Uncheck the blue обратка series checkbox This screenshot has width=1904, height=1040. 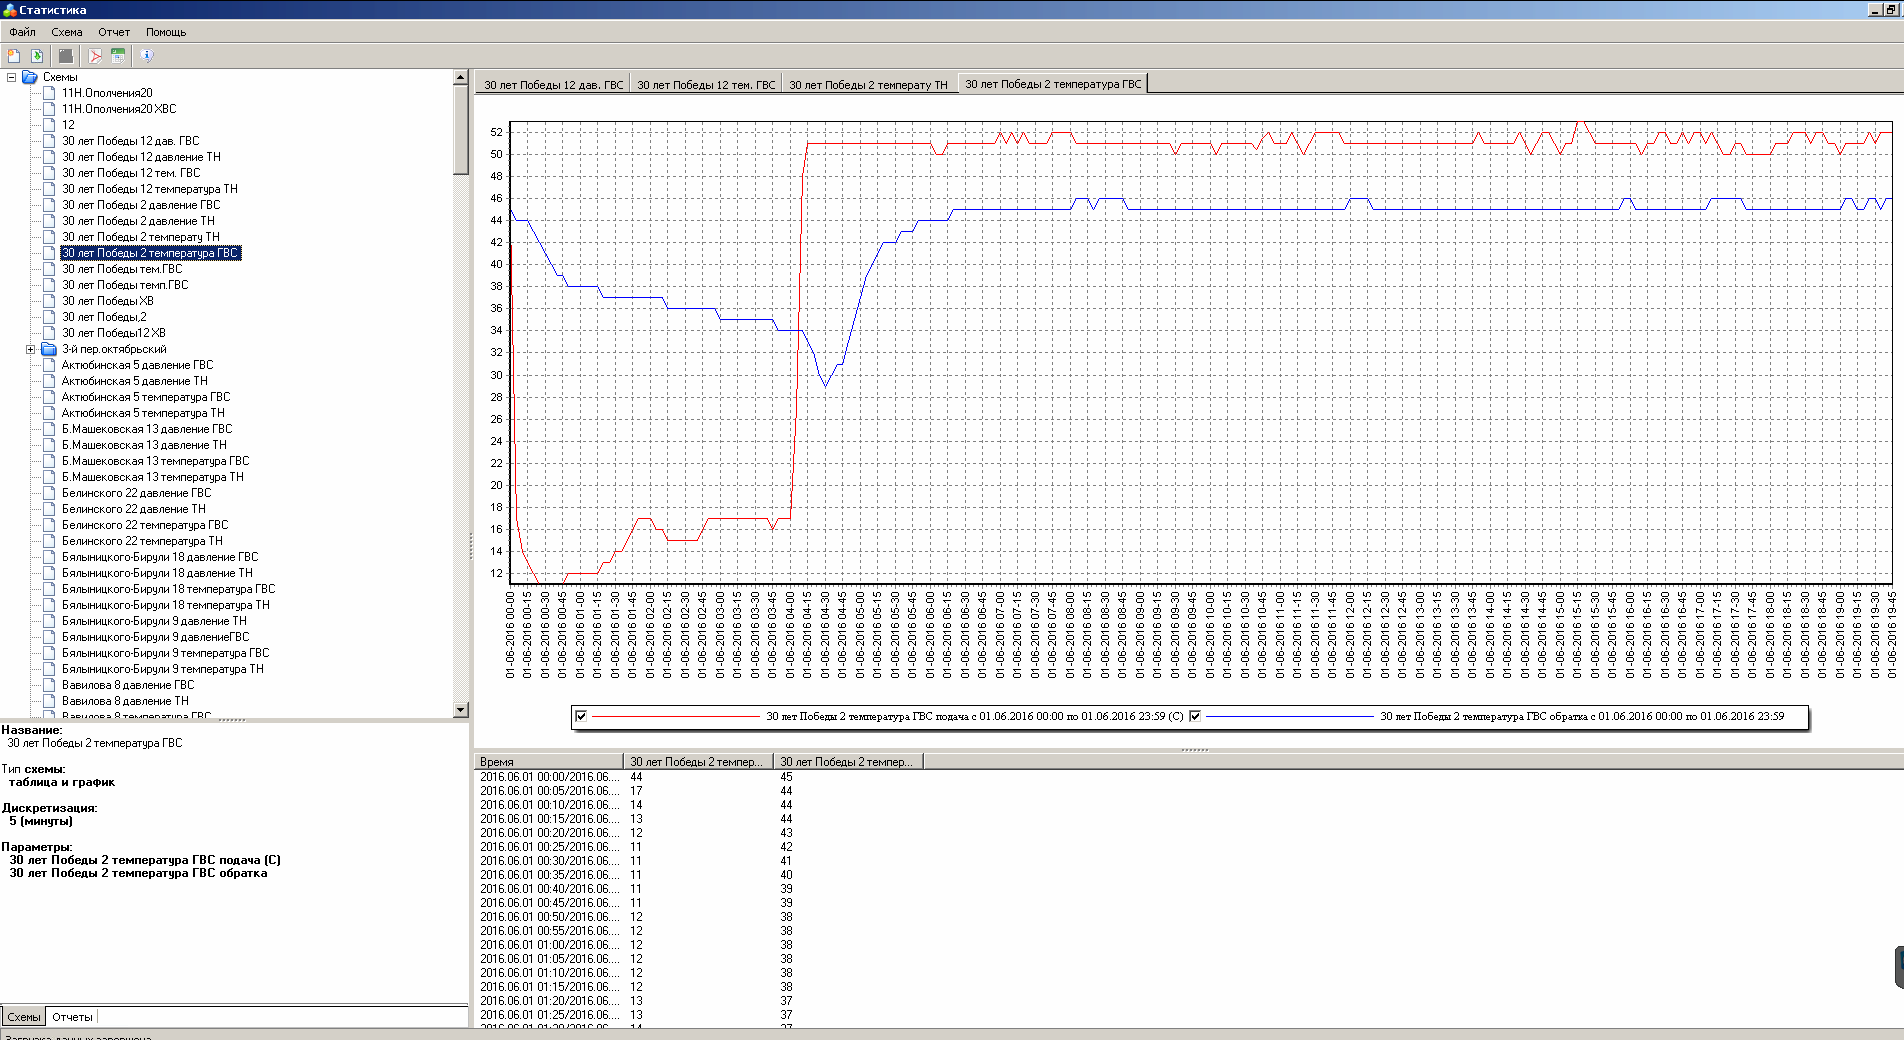[1195, 716]
